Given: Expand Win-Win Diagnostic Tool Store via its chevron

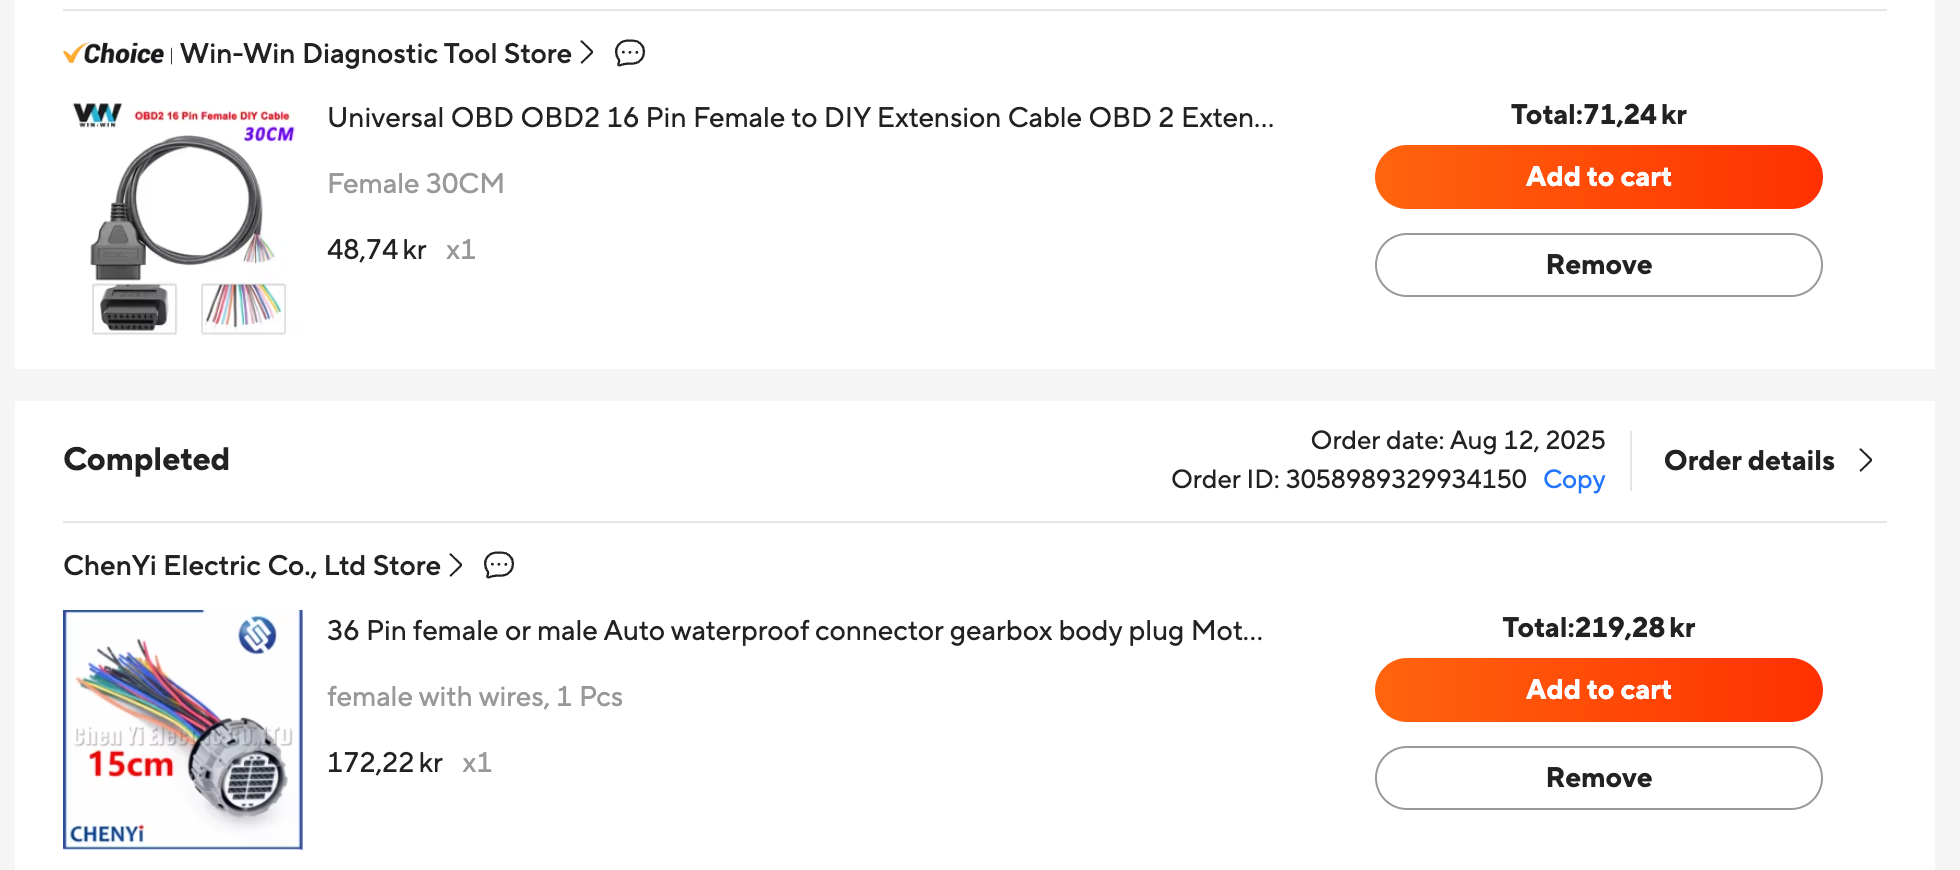Looking at the screenshot, I should point(587,53).
